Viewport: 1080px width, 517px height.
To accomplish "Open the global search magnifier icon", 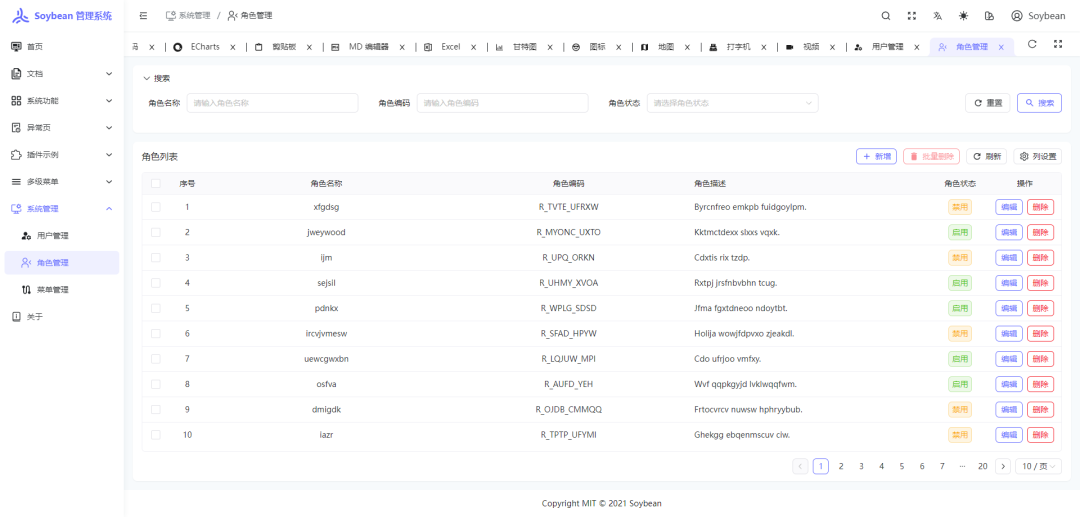I will click(x=885, y=16).
